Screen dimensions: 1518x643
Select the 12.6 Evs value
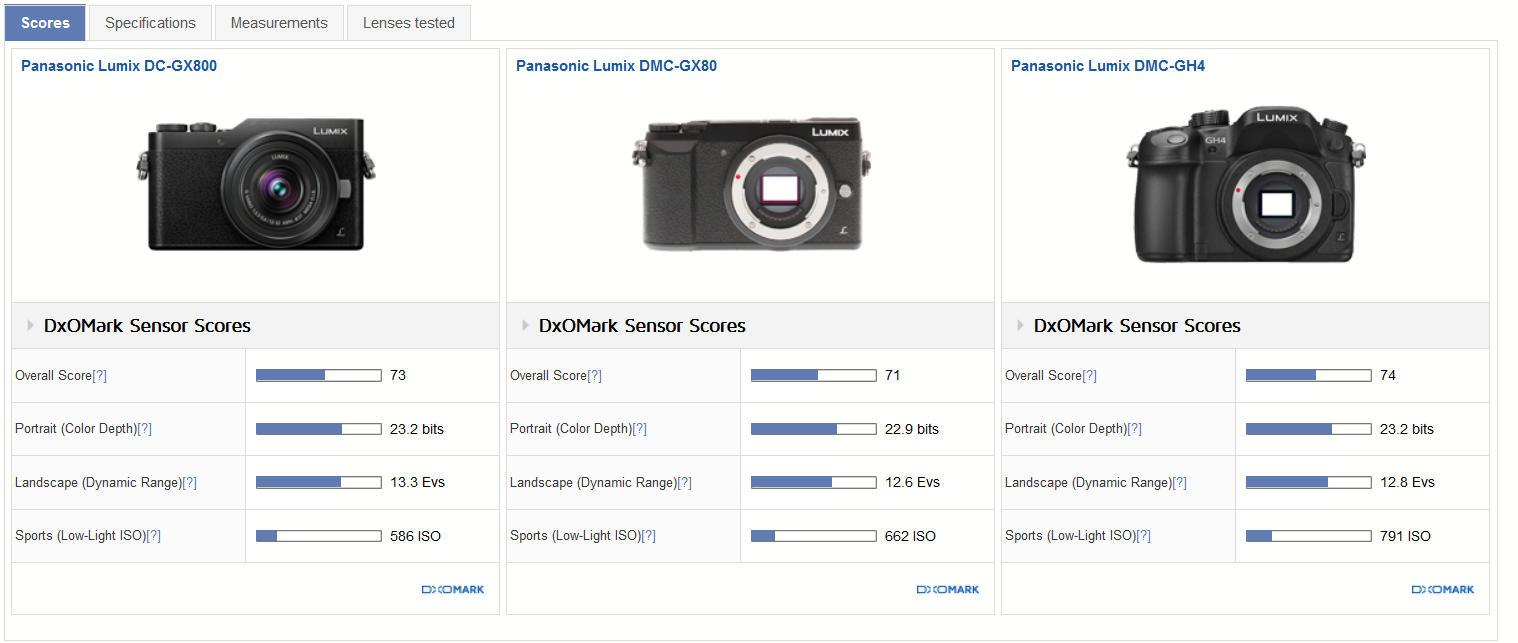[912, 482]
